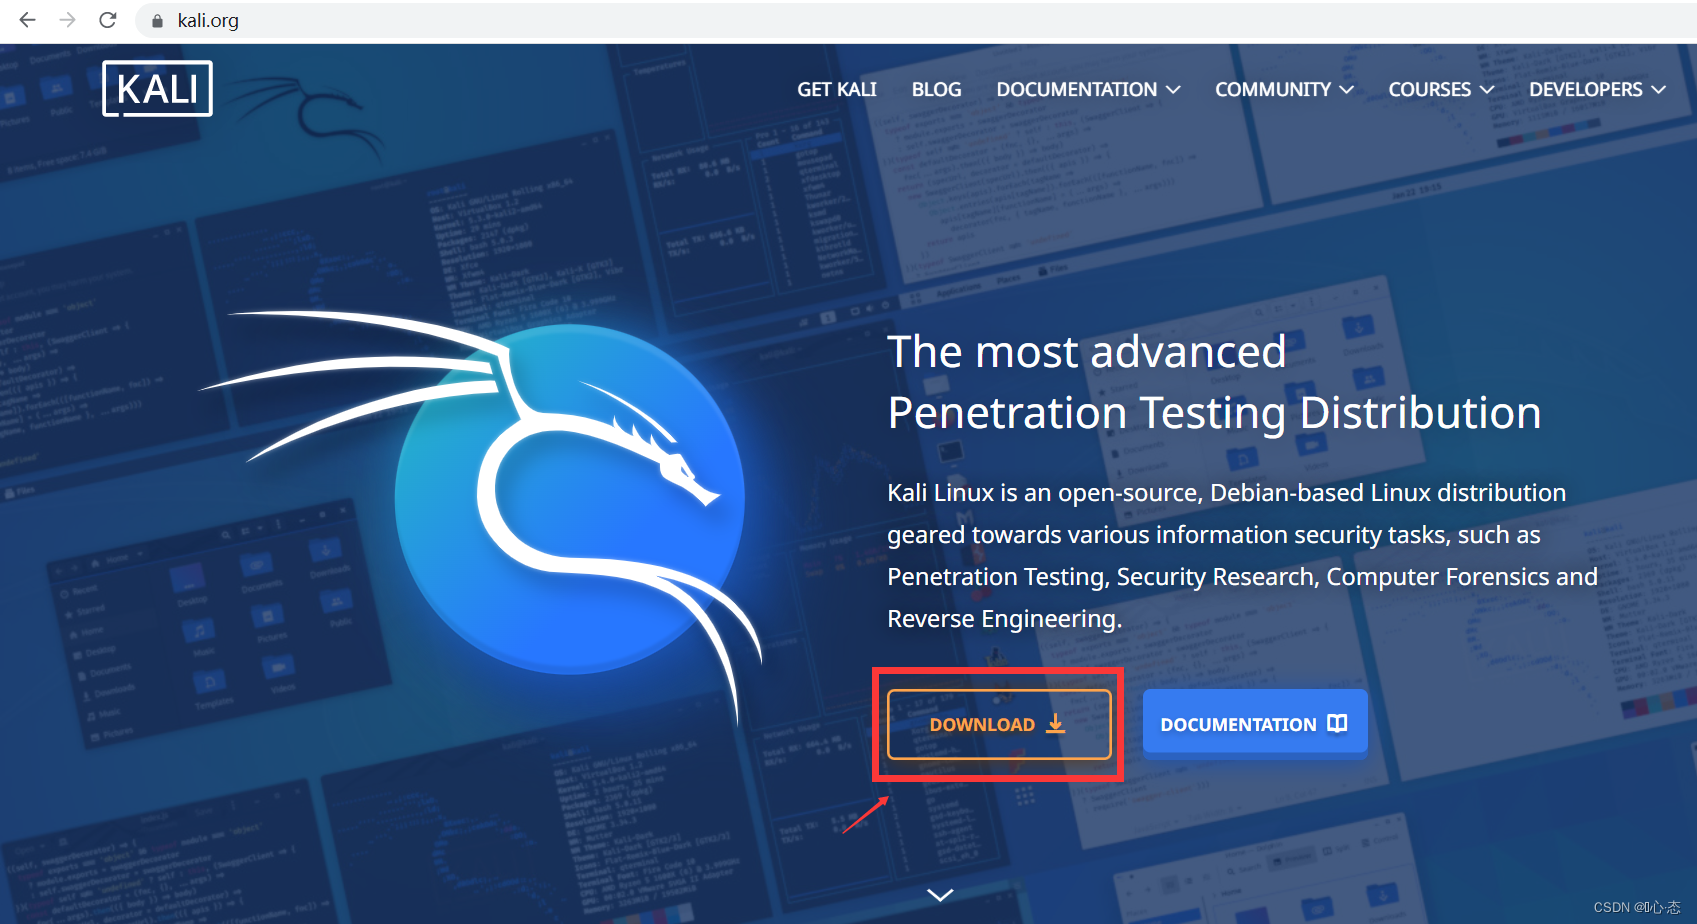Click the scroll-down chevron at the page bottom
This screenshot has width=1697, height=924.
coord(940,895)
